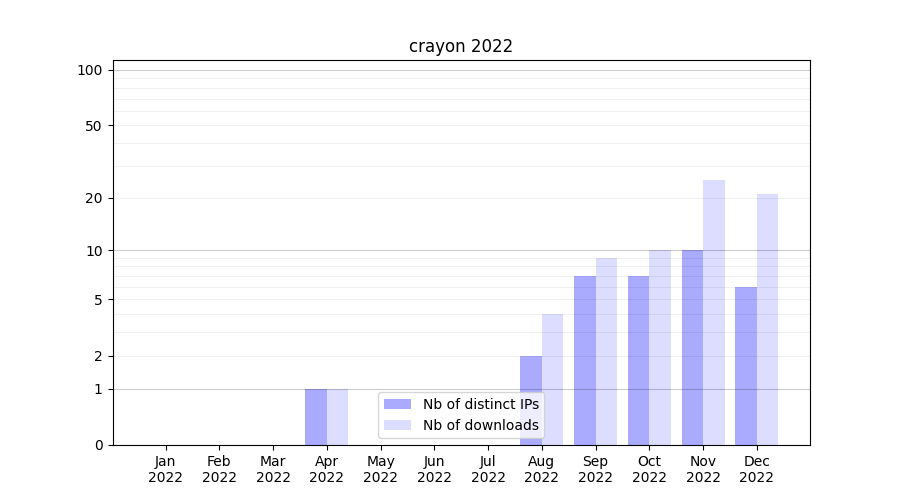This screenshot has height=500, width=900.
Task: Click the Aug 2022 distinct IPs bar
Action: tap(531, 400)
